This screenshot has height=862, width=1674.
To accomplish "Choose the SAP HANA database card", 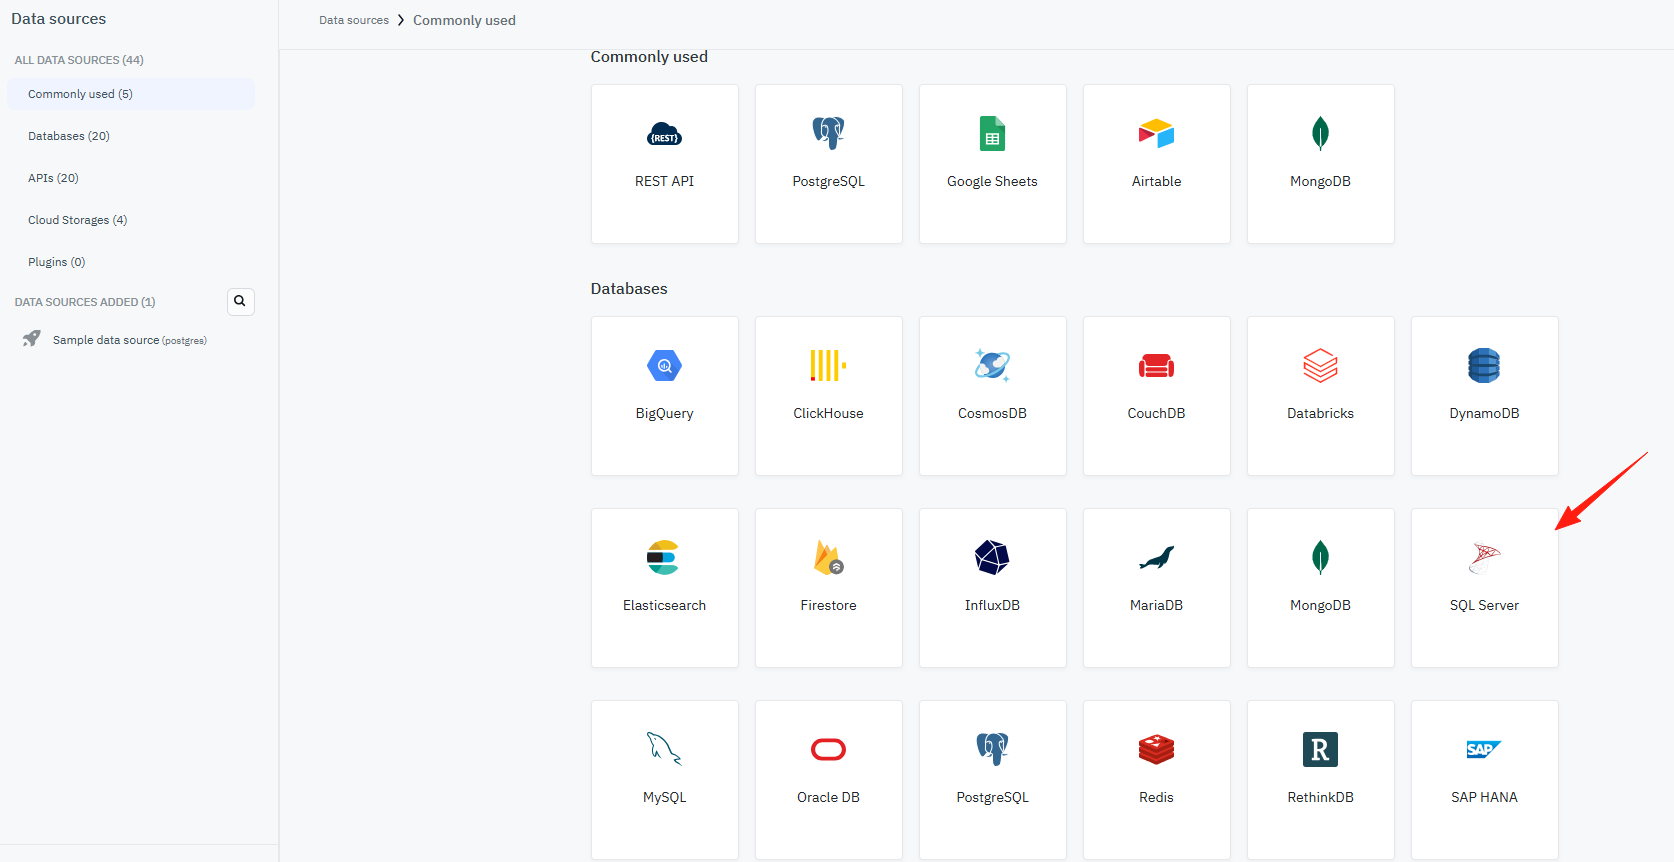I will coord(1484,780).
